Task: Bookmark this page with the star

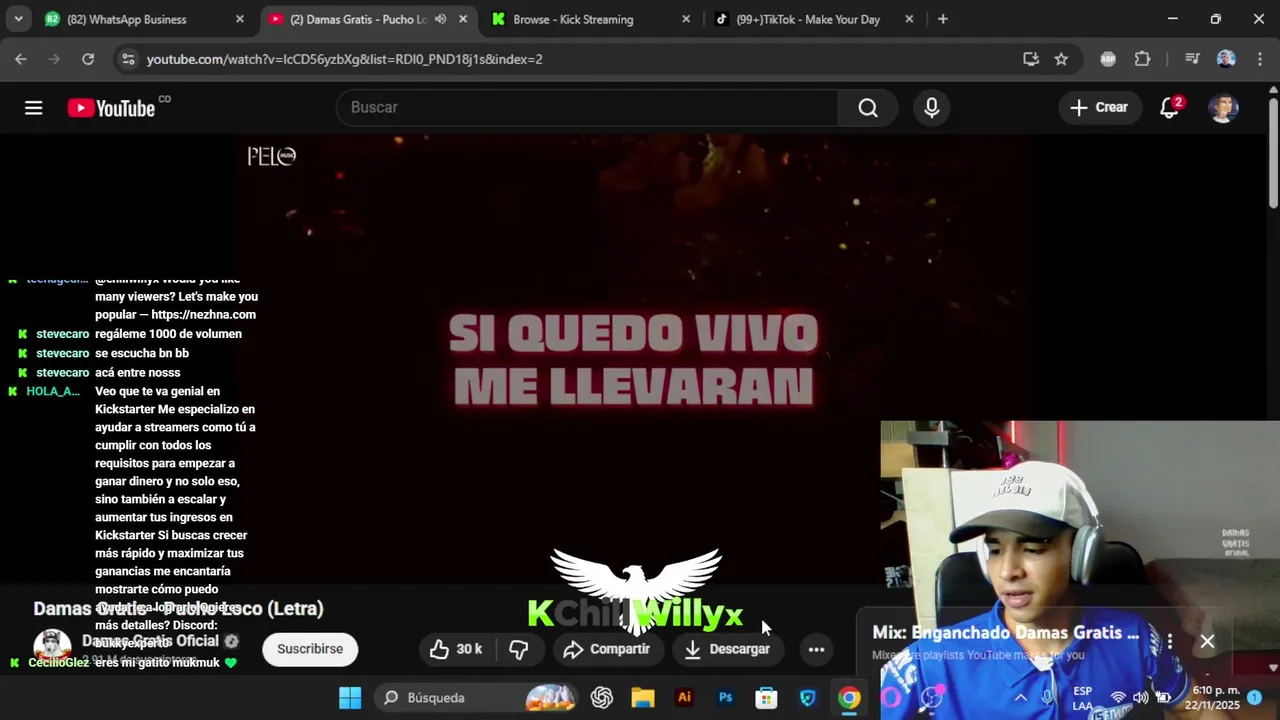Action: click(x=1061, y=59)
